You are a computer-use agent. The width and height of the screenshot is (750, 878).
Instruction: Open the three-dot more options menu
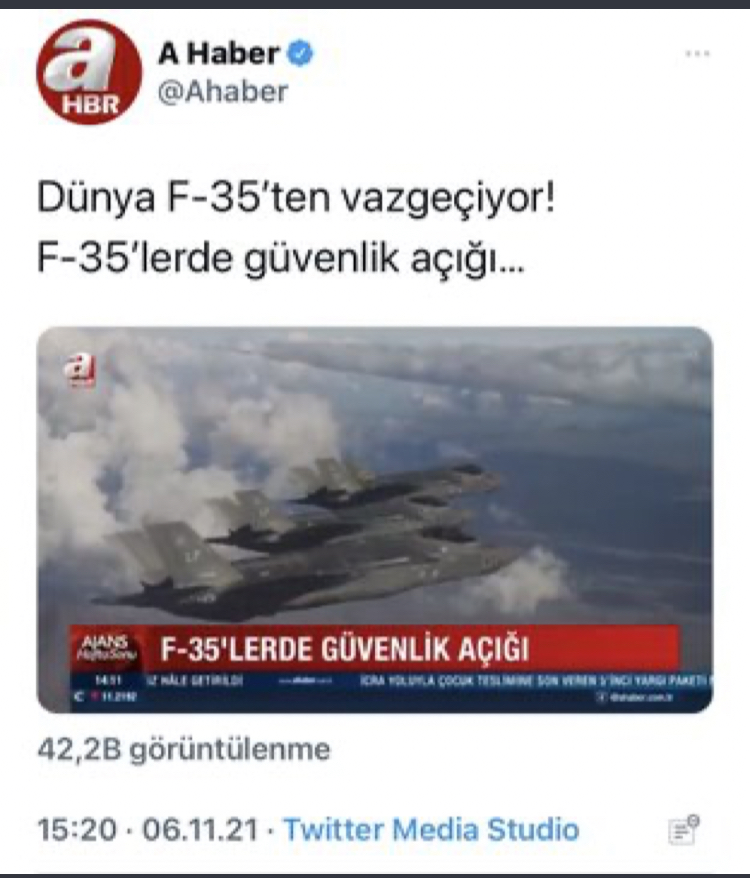(x=697, y=54)
